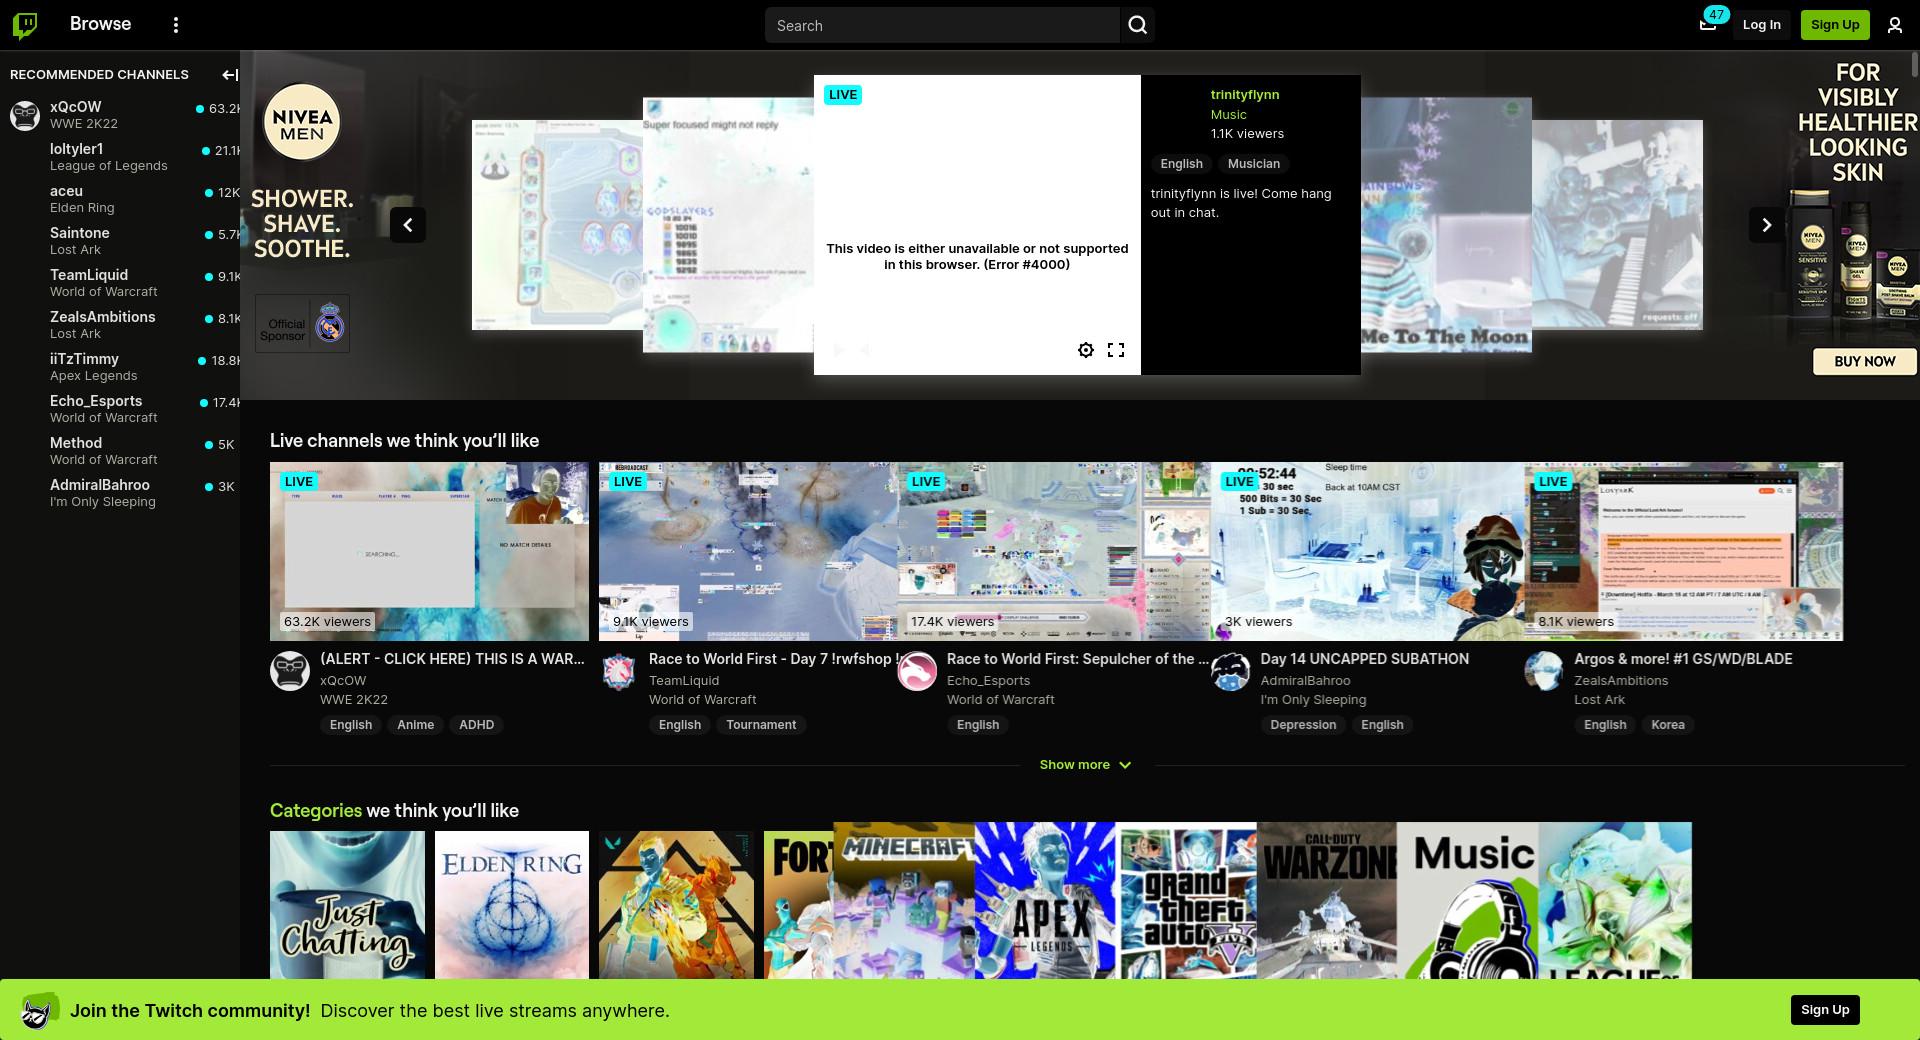The image size is (1920, 1040).
Task: Open the three-dot more menu
Action: (x=176, y=25)
